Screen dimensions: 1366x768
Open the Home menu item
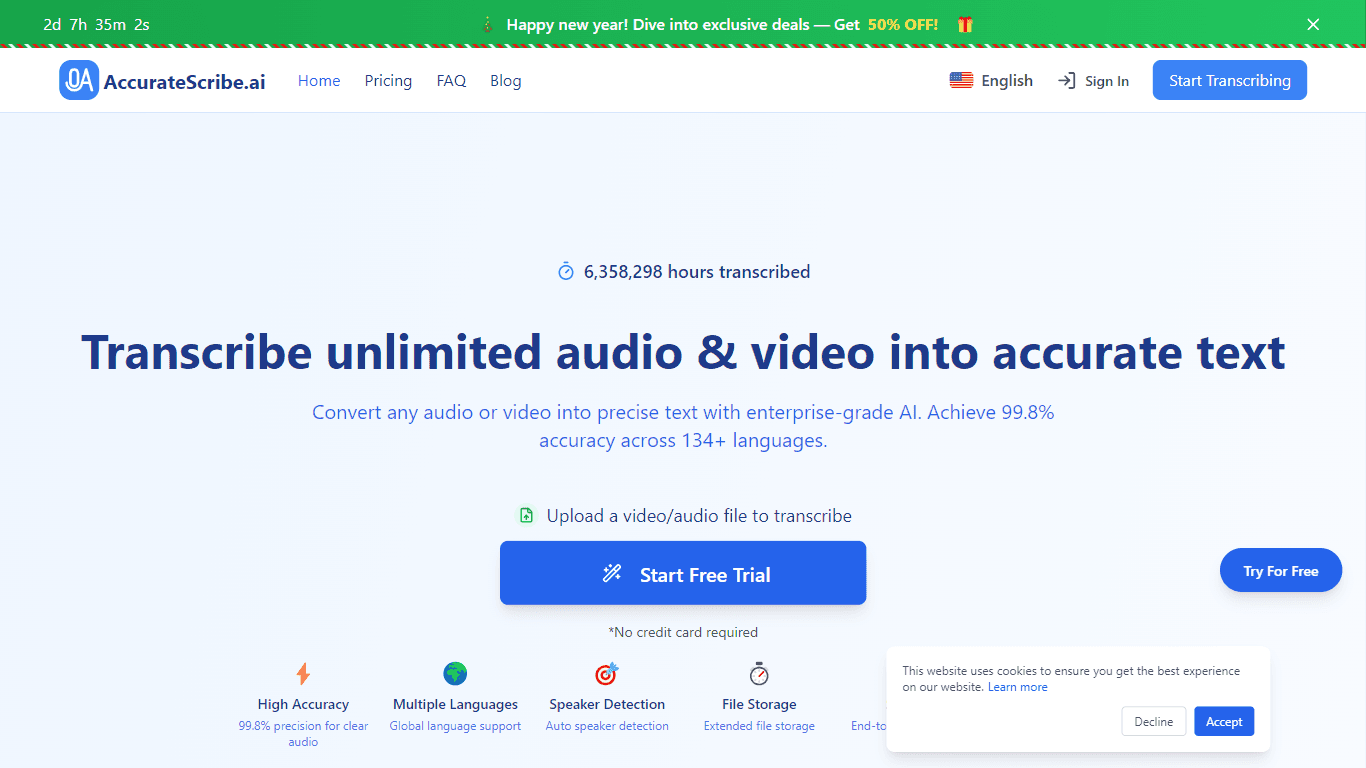click(x=319, y=80)
